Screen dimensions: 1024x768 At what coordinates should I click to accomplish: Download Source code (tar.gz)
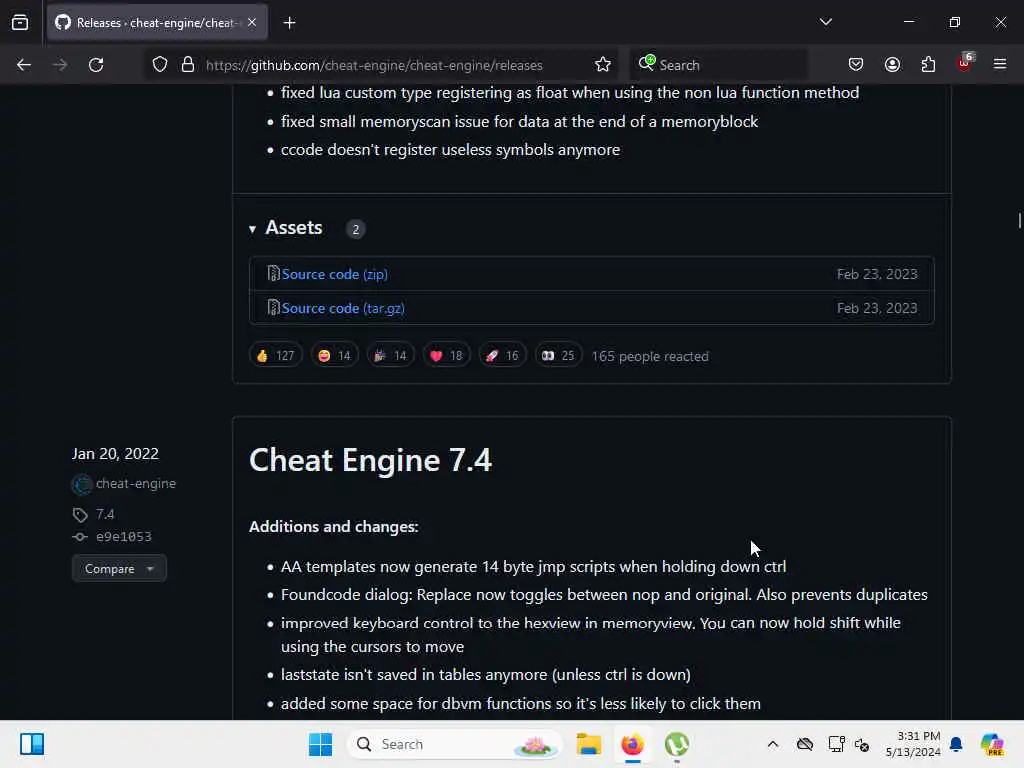tap(343, 308)
